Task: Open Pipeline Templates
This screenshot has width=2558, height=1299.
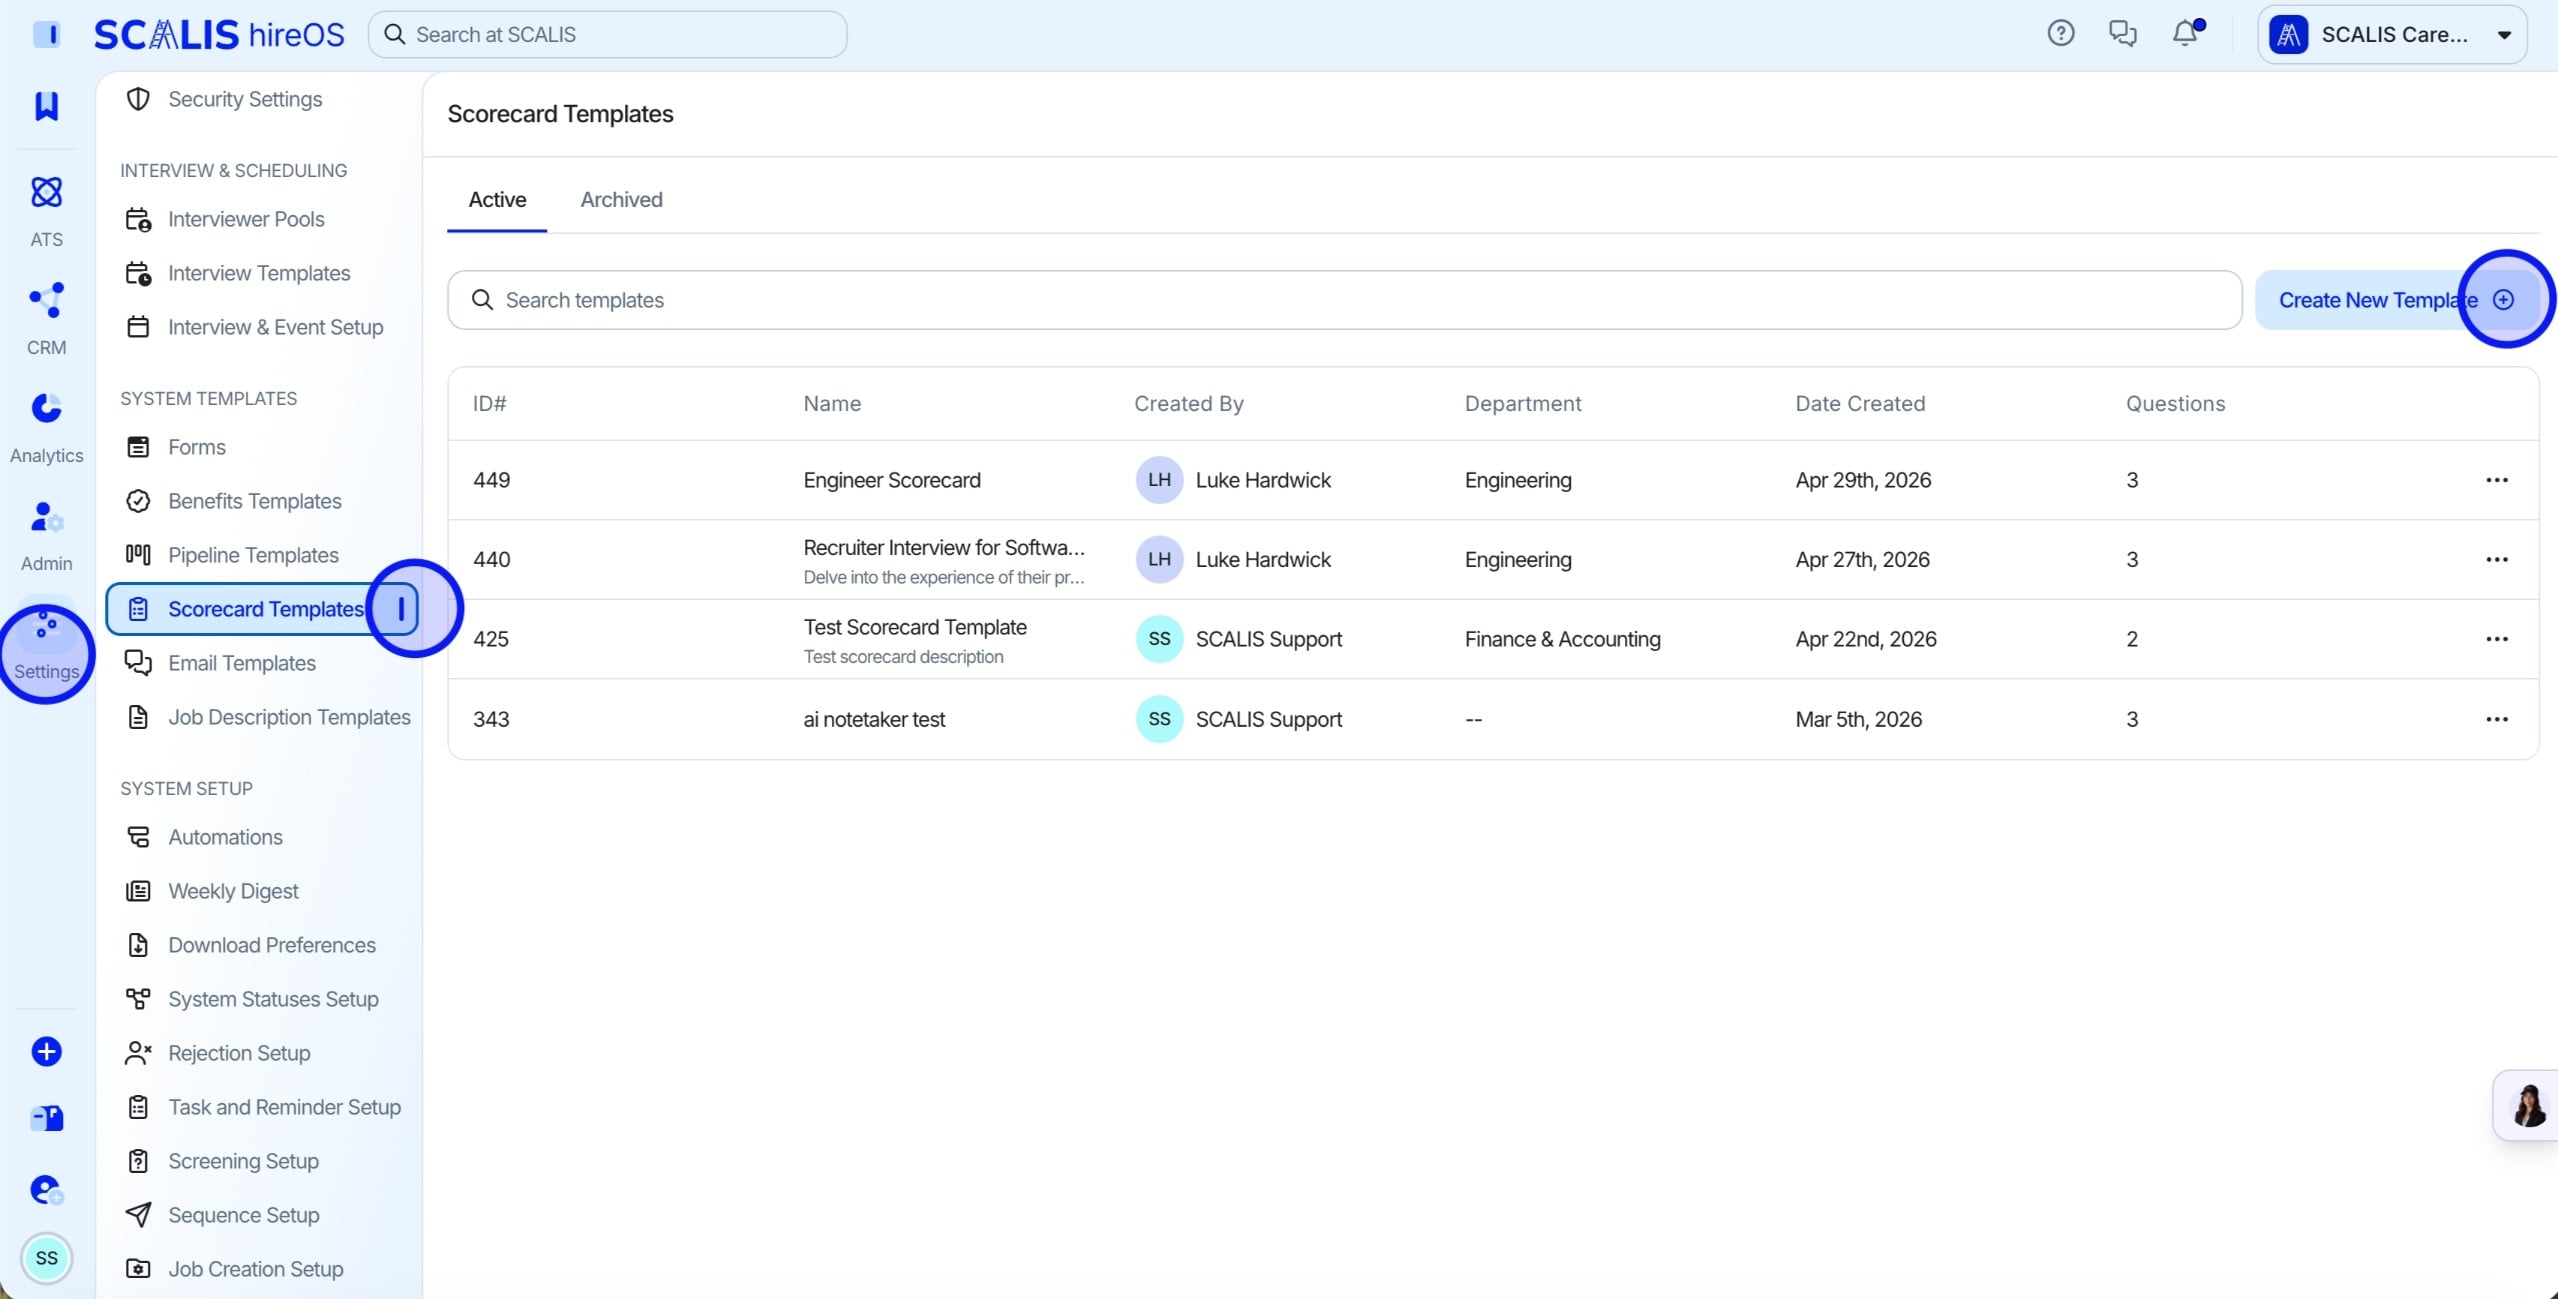Action: 253,555
